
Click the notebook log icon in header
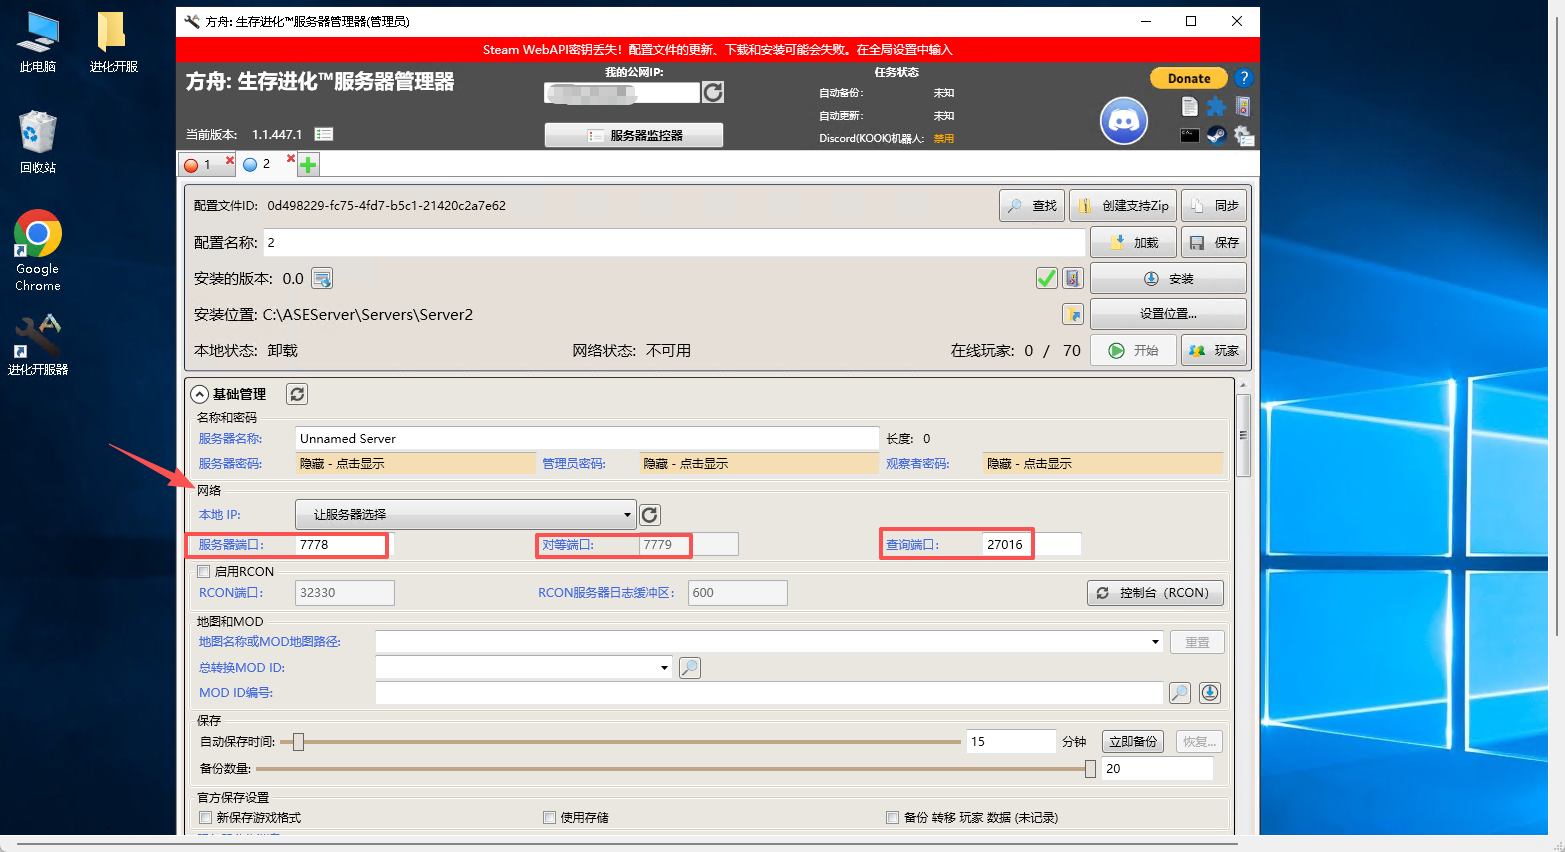coord(1243,107)
